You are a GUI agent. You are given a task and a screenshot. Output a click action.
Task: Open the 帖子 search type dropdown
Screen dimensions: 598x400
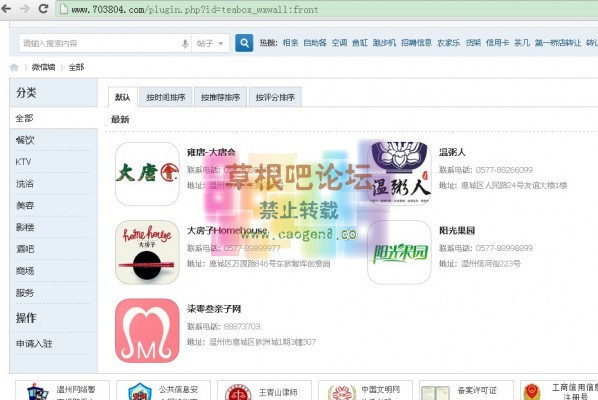(210, 43)
